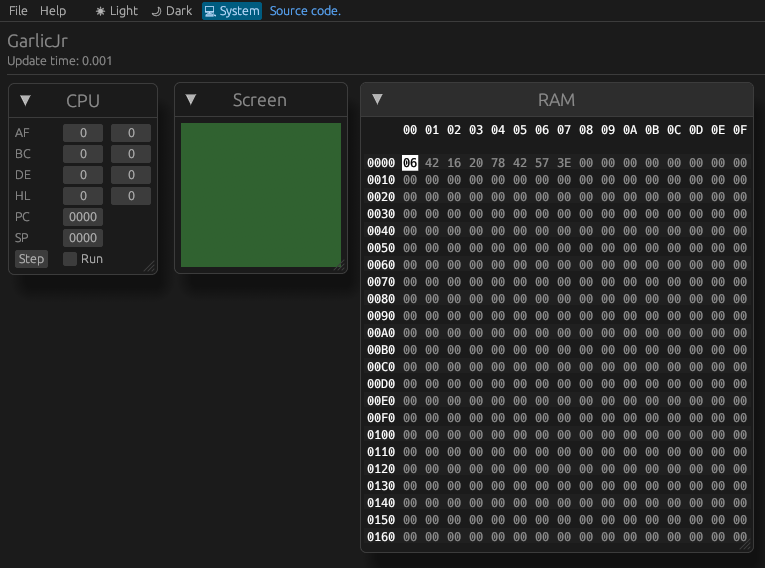Click the CPU panel resize grip
This screenshot has width=765, height=568.
150,266
